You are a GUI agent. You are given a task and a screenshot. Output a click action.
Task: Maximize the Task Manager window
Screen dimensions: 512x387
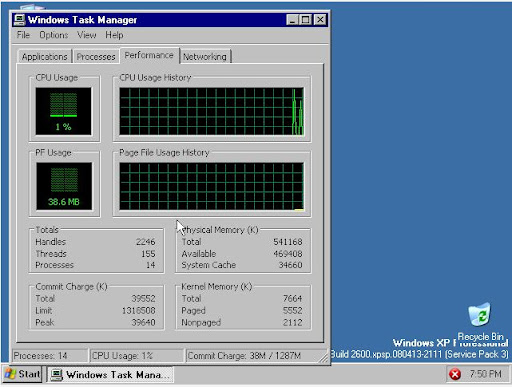[x=305, y=20]
